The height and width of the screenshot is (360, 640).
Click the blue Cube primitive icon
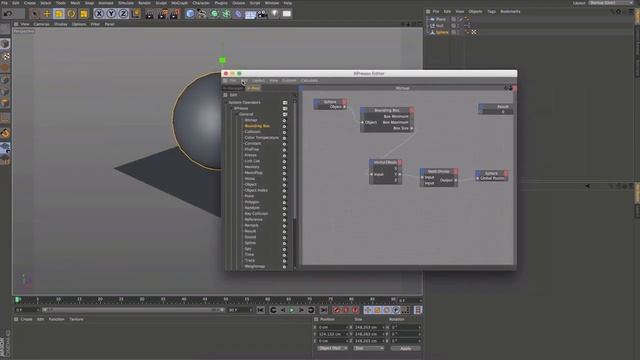(x=190, y=14)
